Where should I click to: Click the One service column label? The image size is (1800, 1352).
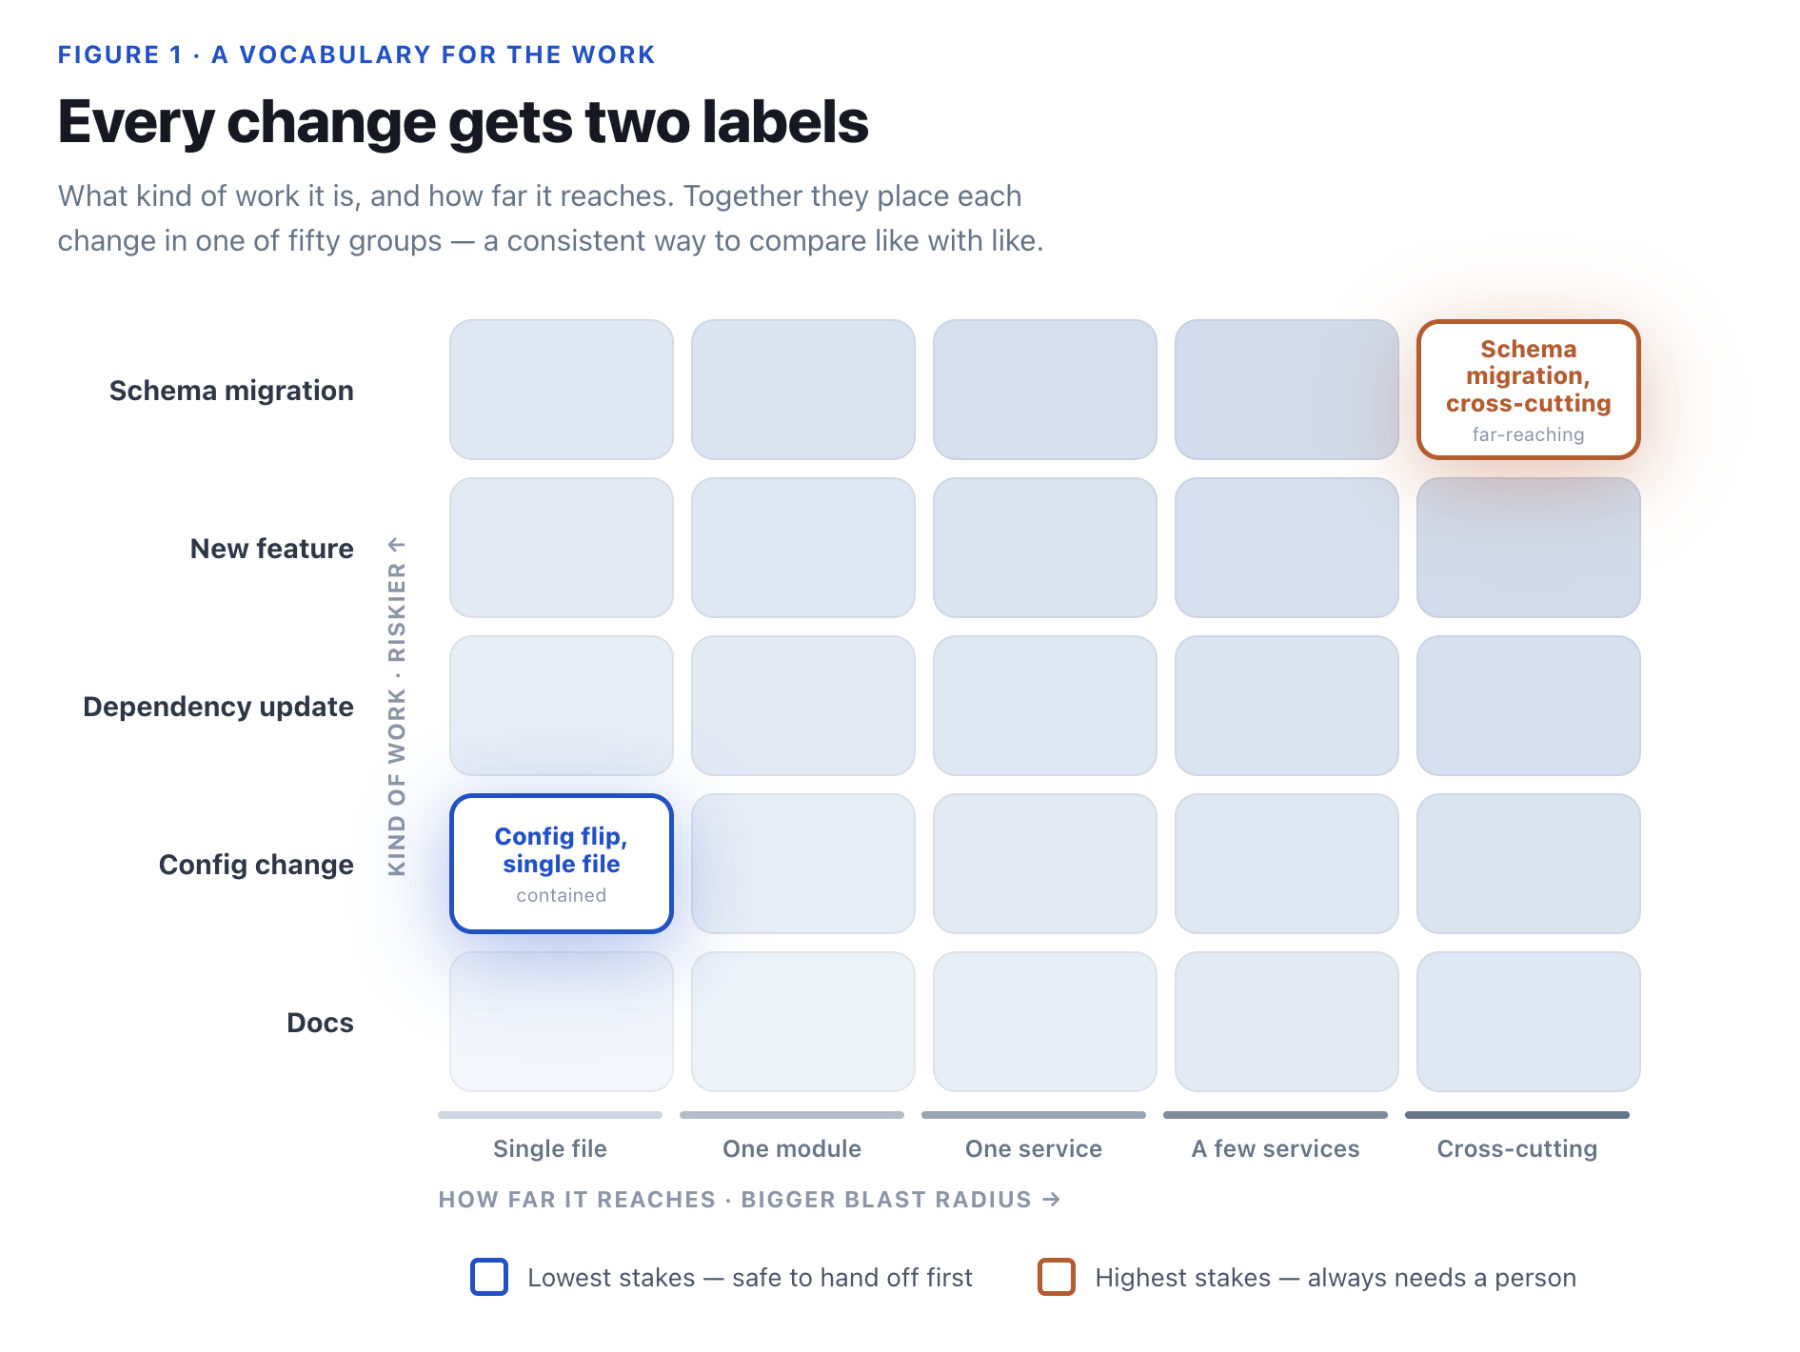[1034, 1148]
